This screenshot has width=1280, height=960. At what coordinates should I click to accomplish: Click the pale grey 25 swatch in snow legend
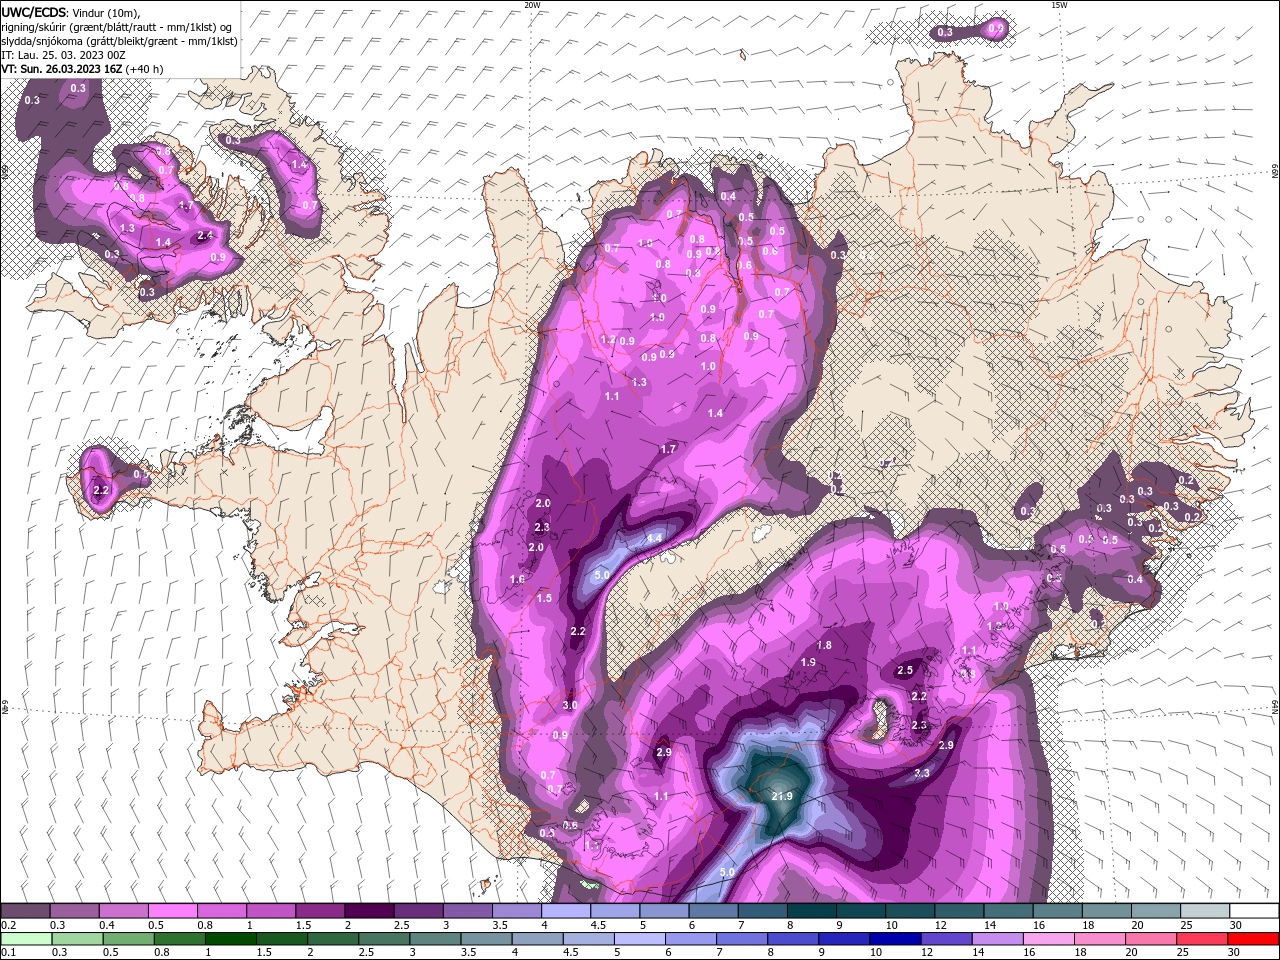pyautogui.click(x=1205, y=911)
